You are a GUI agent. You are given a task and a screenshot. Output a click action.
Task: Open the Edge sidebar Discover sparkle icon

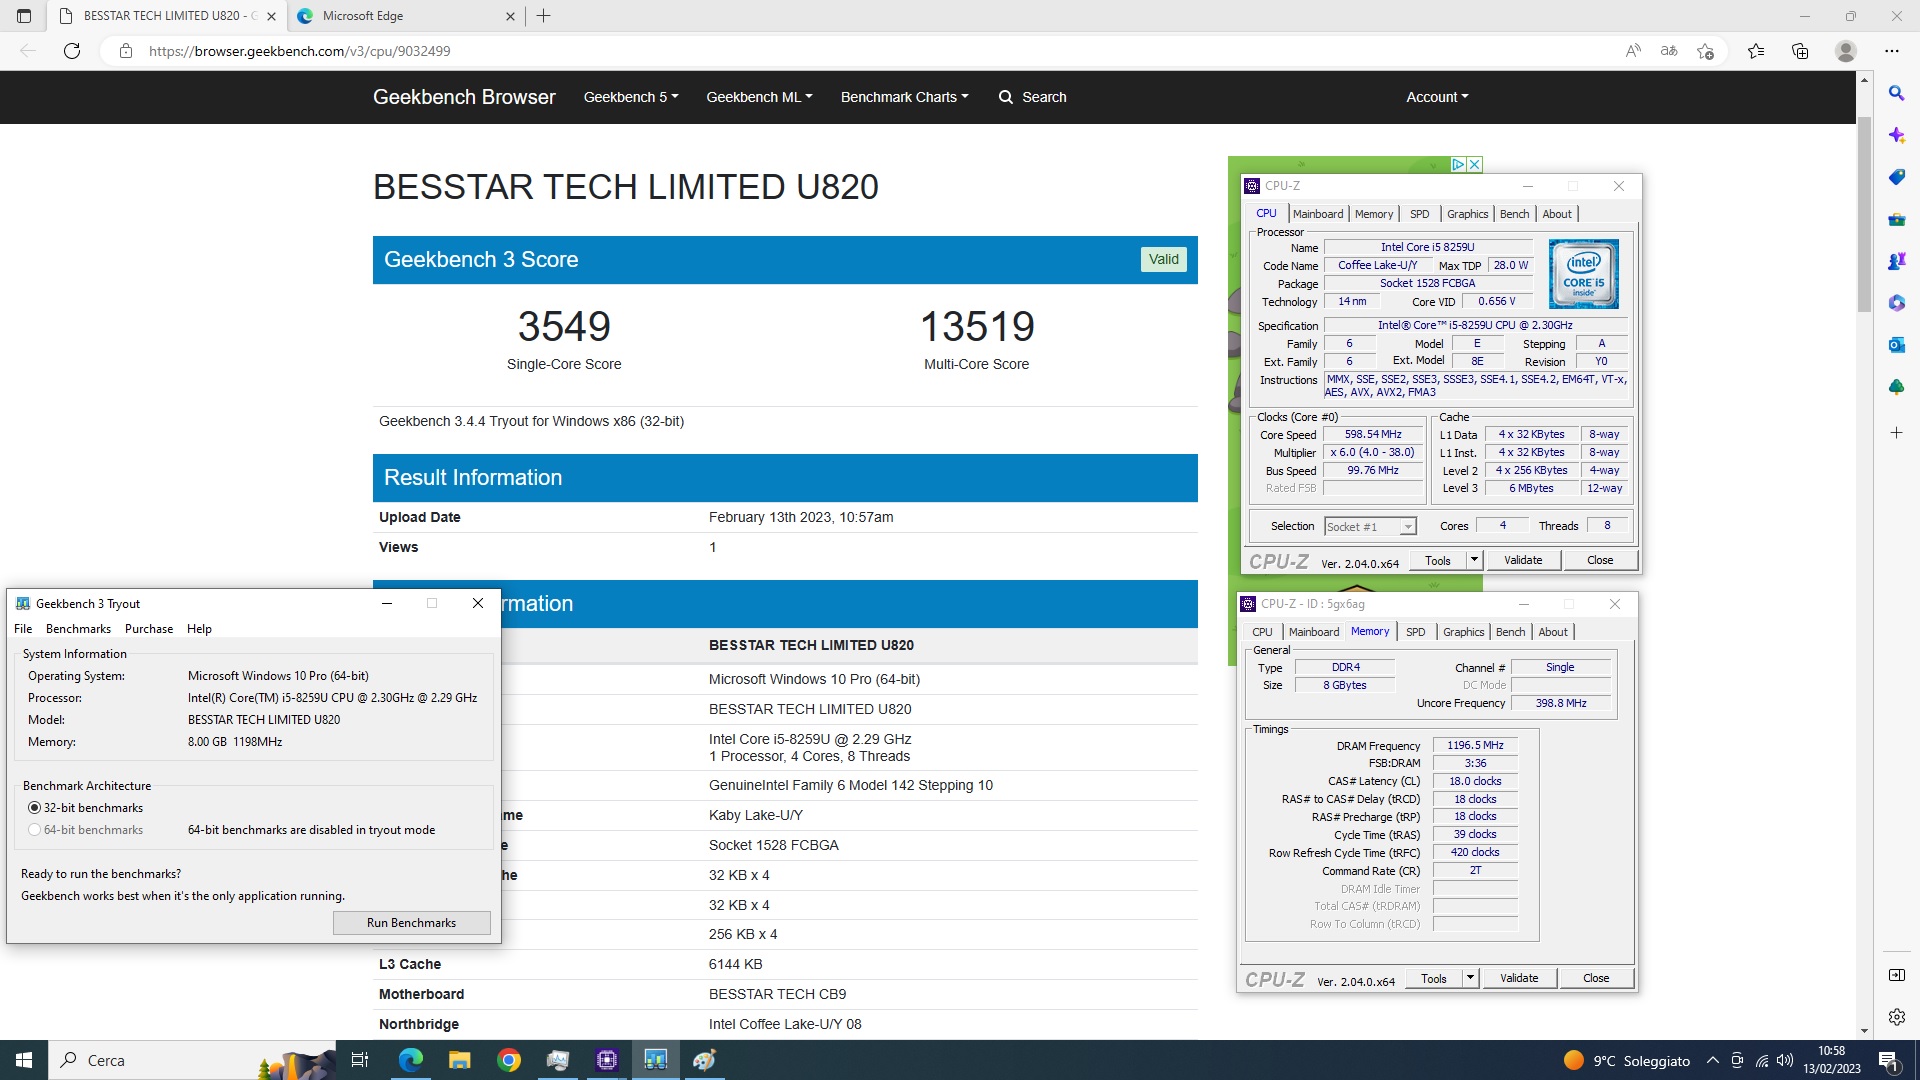1896,135
